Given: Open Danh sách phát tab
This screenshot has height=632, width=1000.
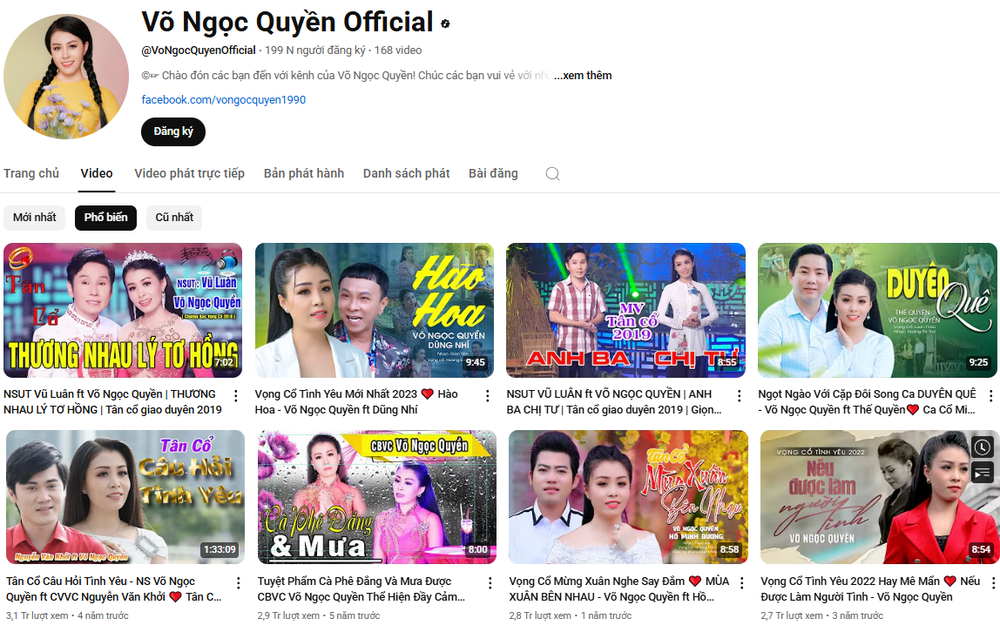Looking at the screenshot, I should [x=406, y=173].
